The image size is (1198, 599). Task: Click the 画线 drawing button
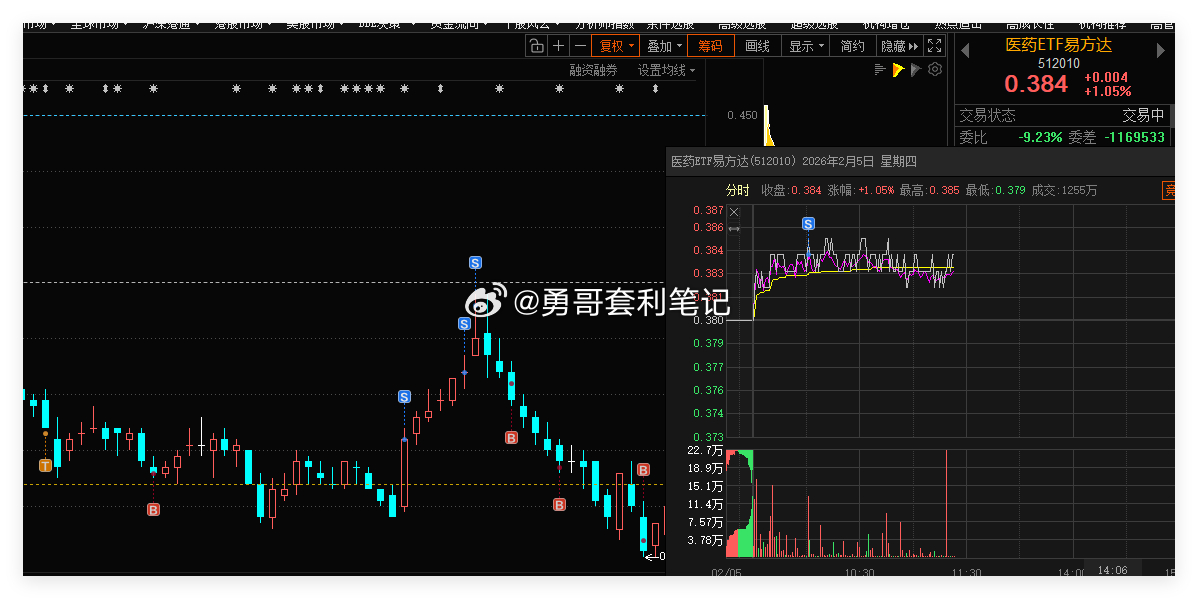758,45
